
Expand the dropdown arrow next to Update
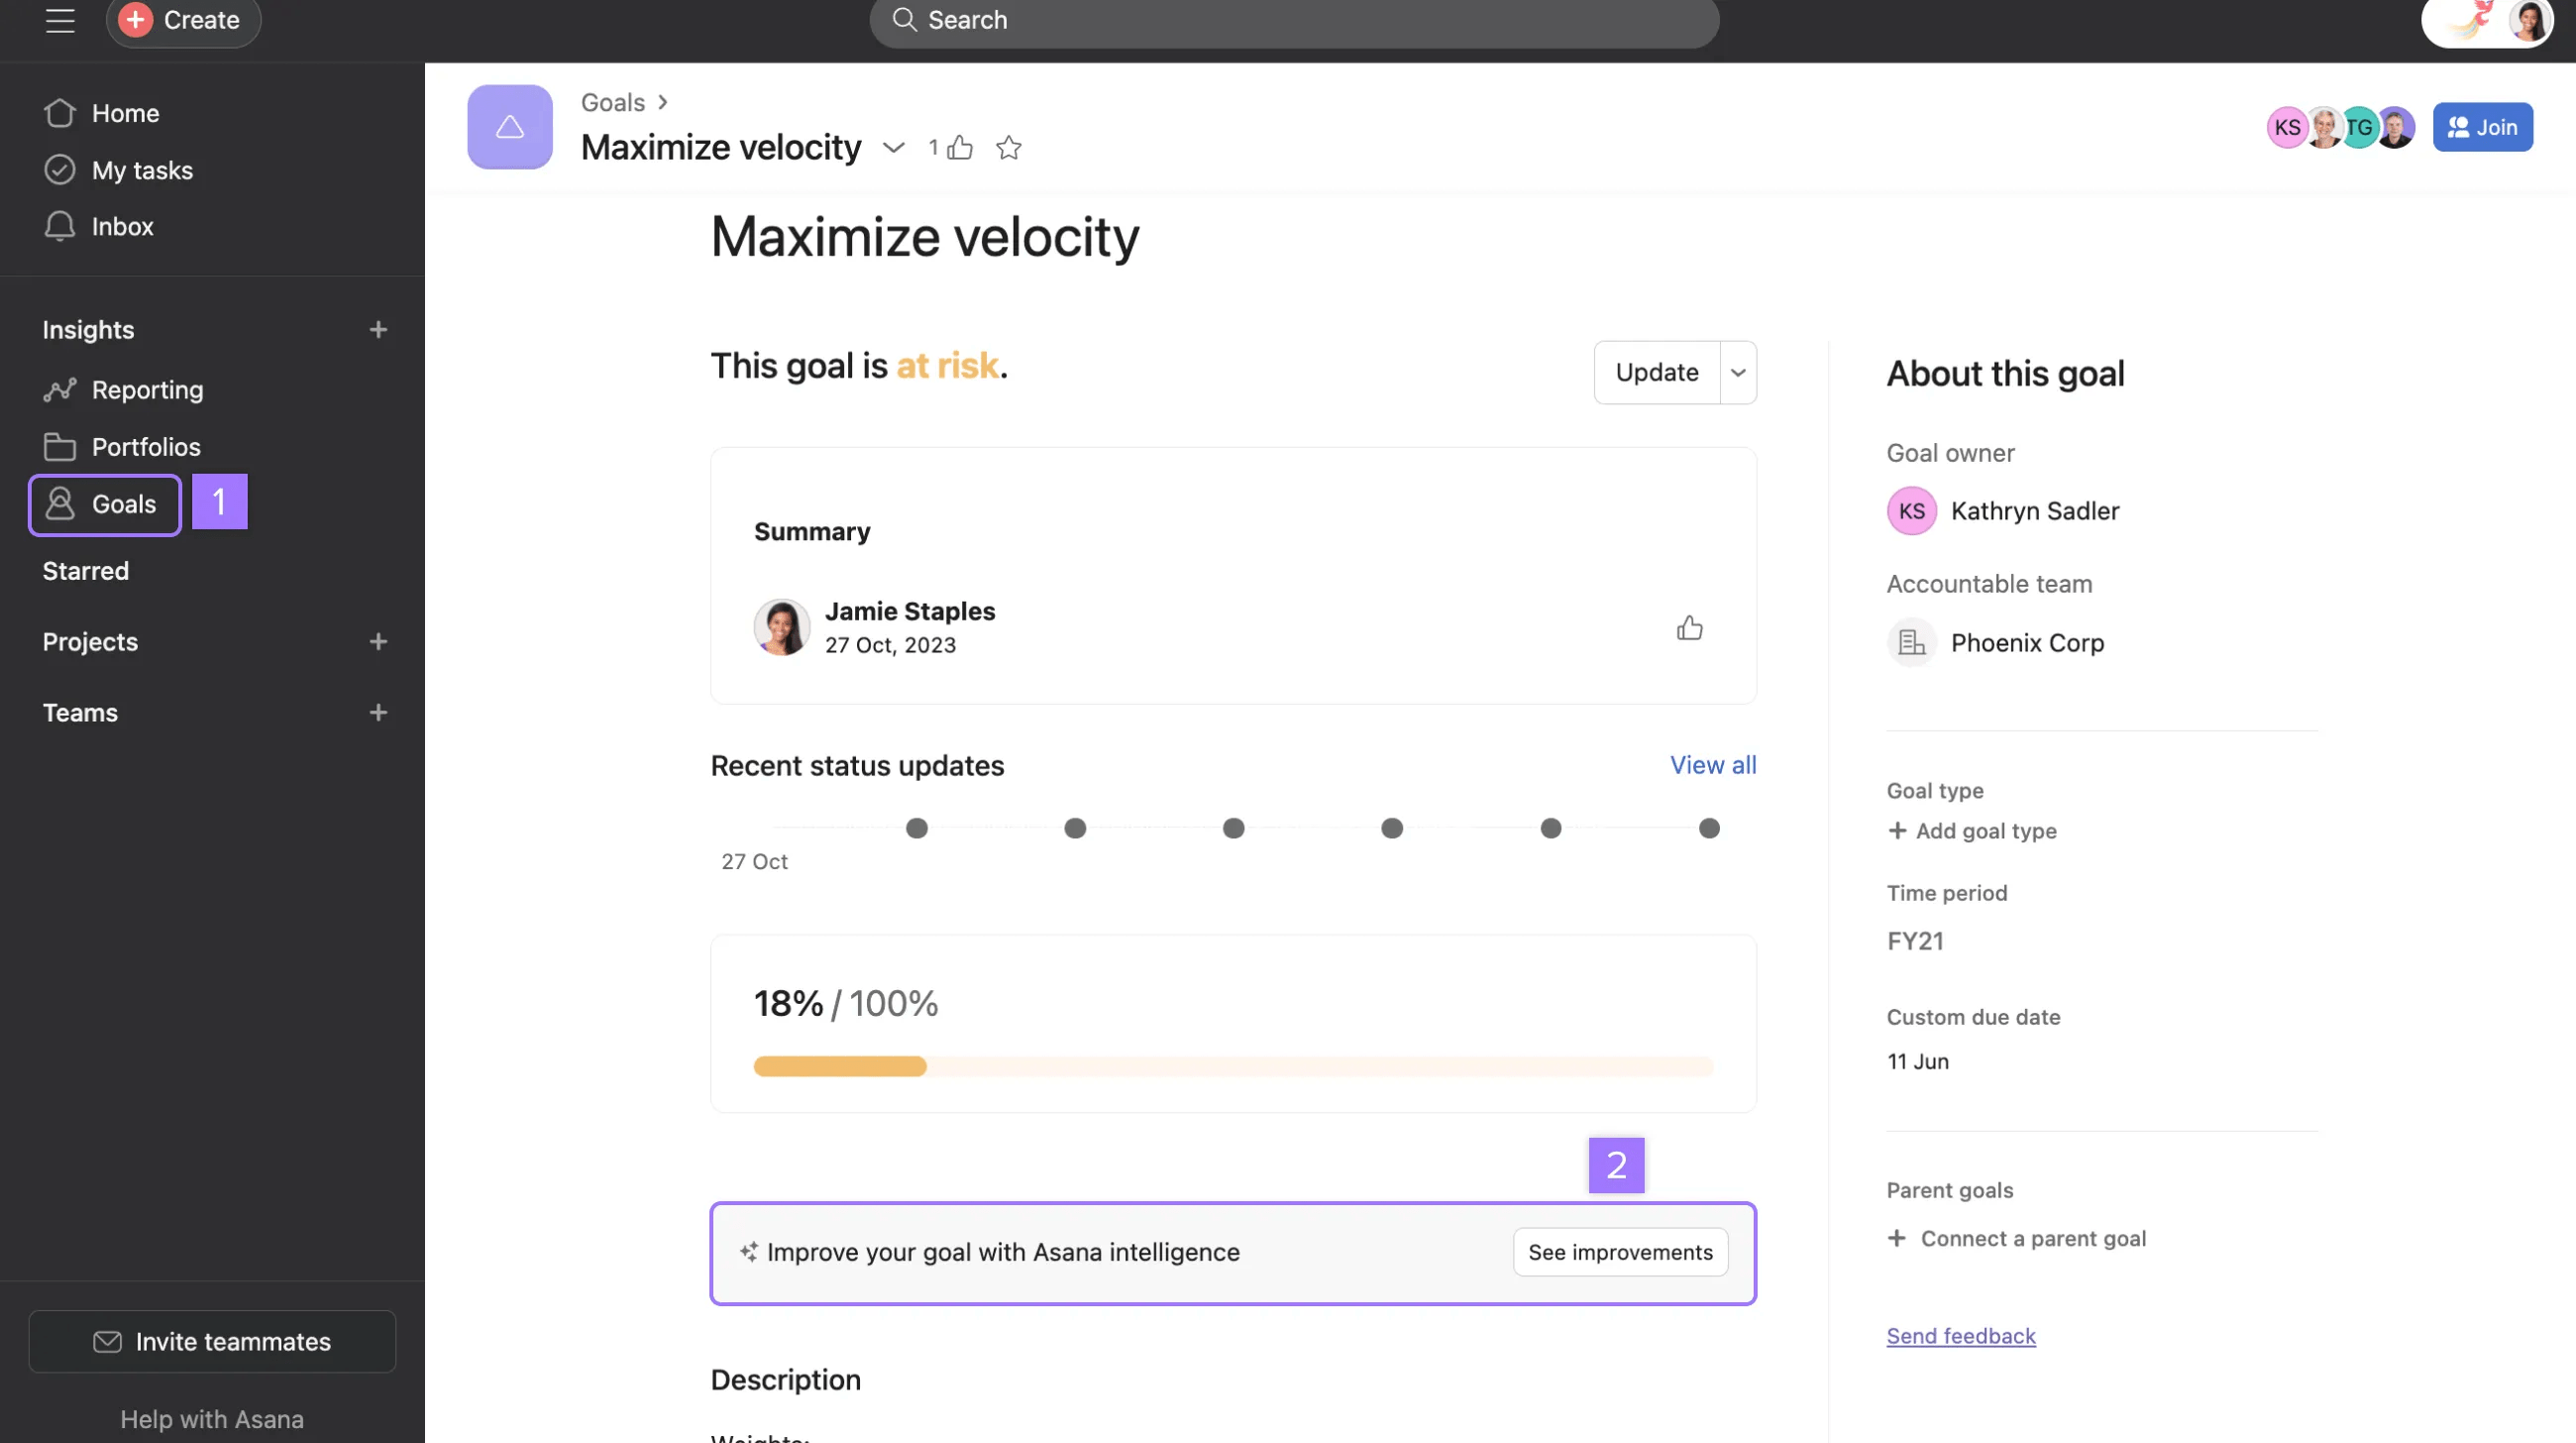(1738, 372)
